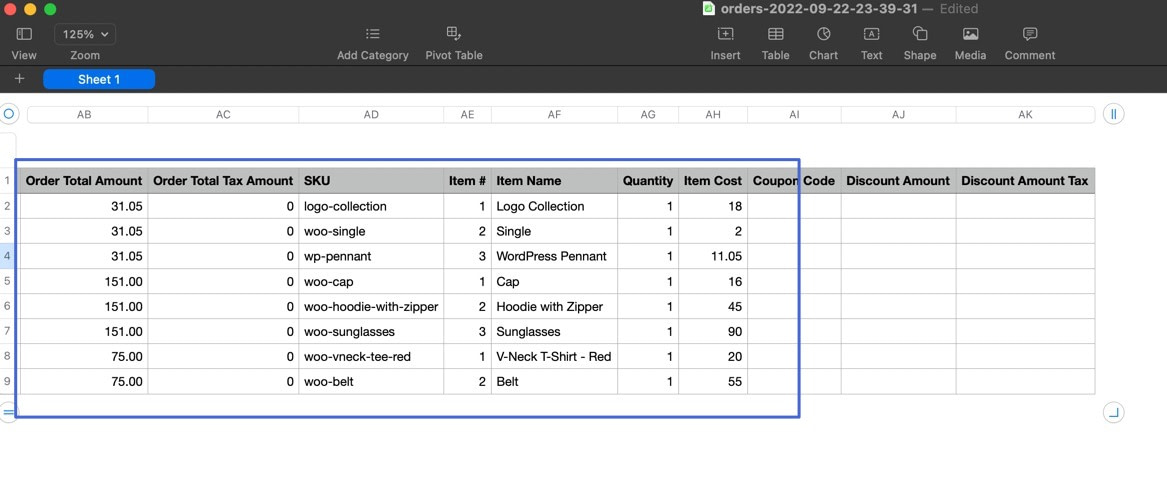Click the Coupon Code header cell
The image size is (1167, 497).
[794, 181]
